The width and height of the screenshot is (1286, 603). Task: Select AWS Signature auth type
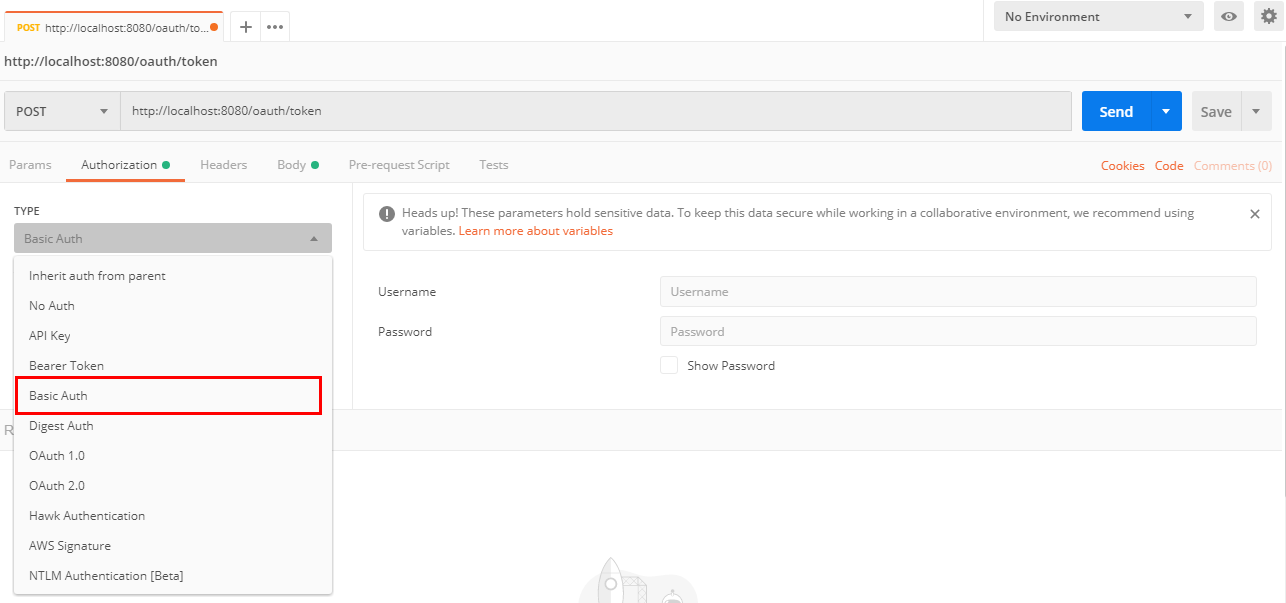point(173,545)
